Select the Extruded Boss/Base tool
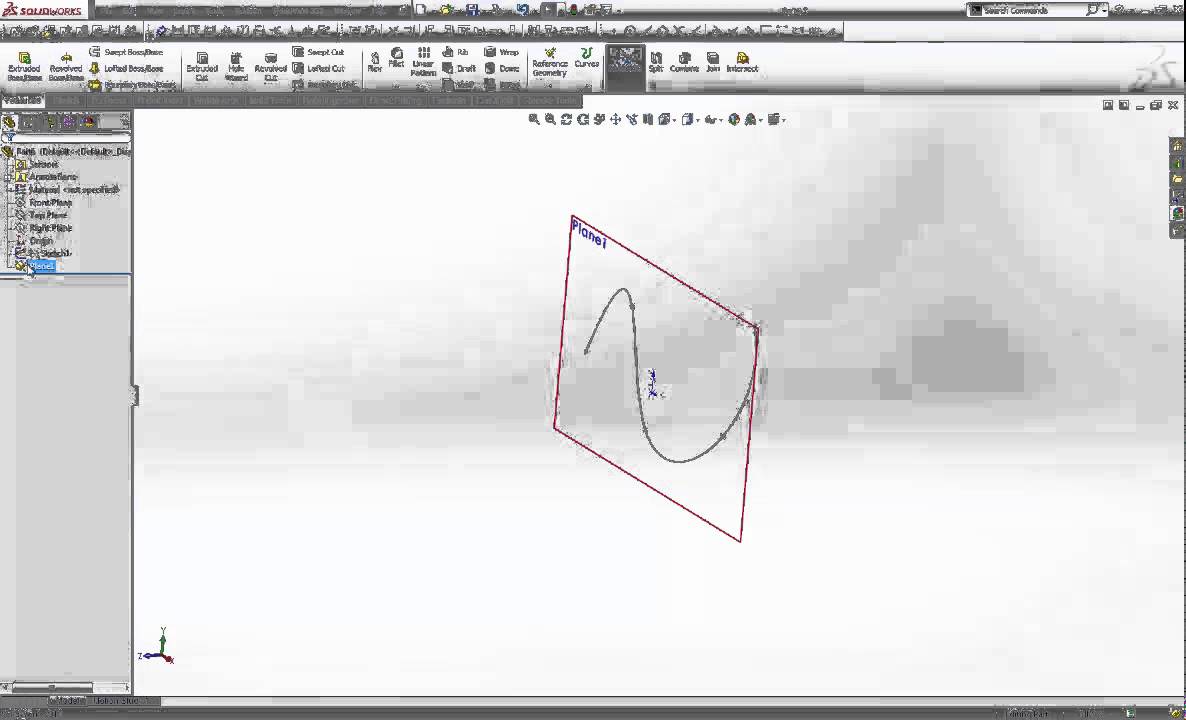The image size is (1186, 720). pyautogui.click(x=22, y=63)
